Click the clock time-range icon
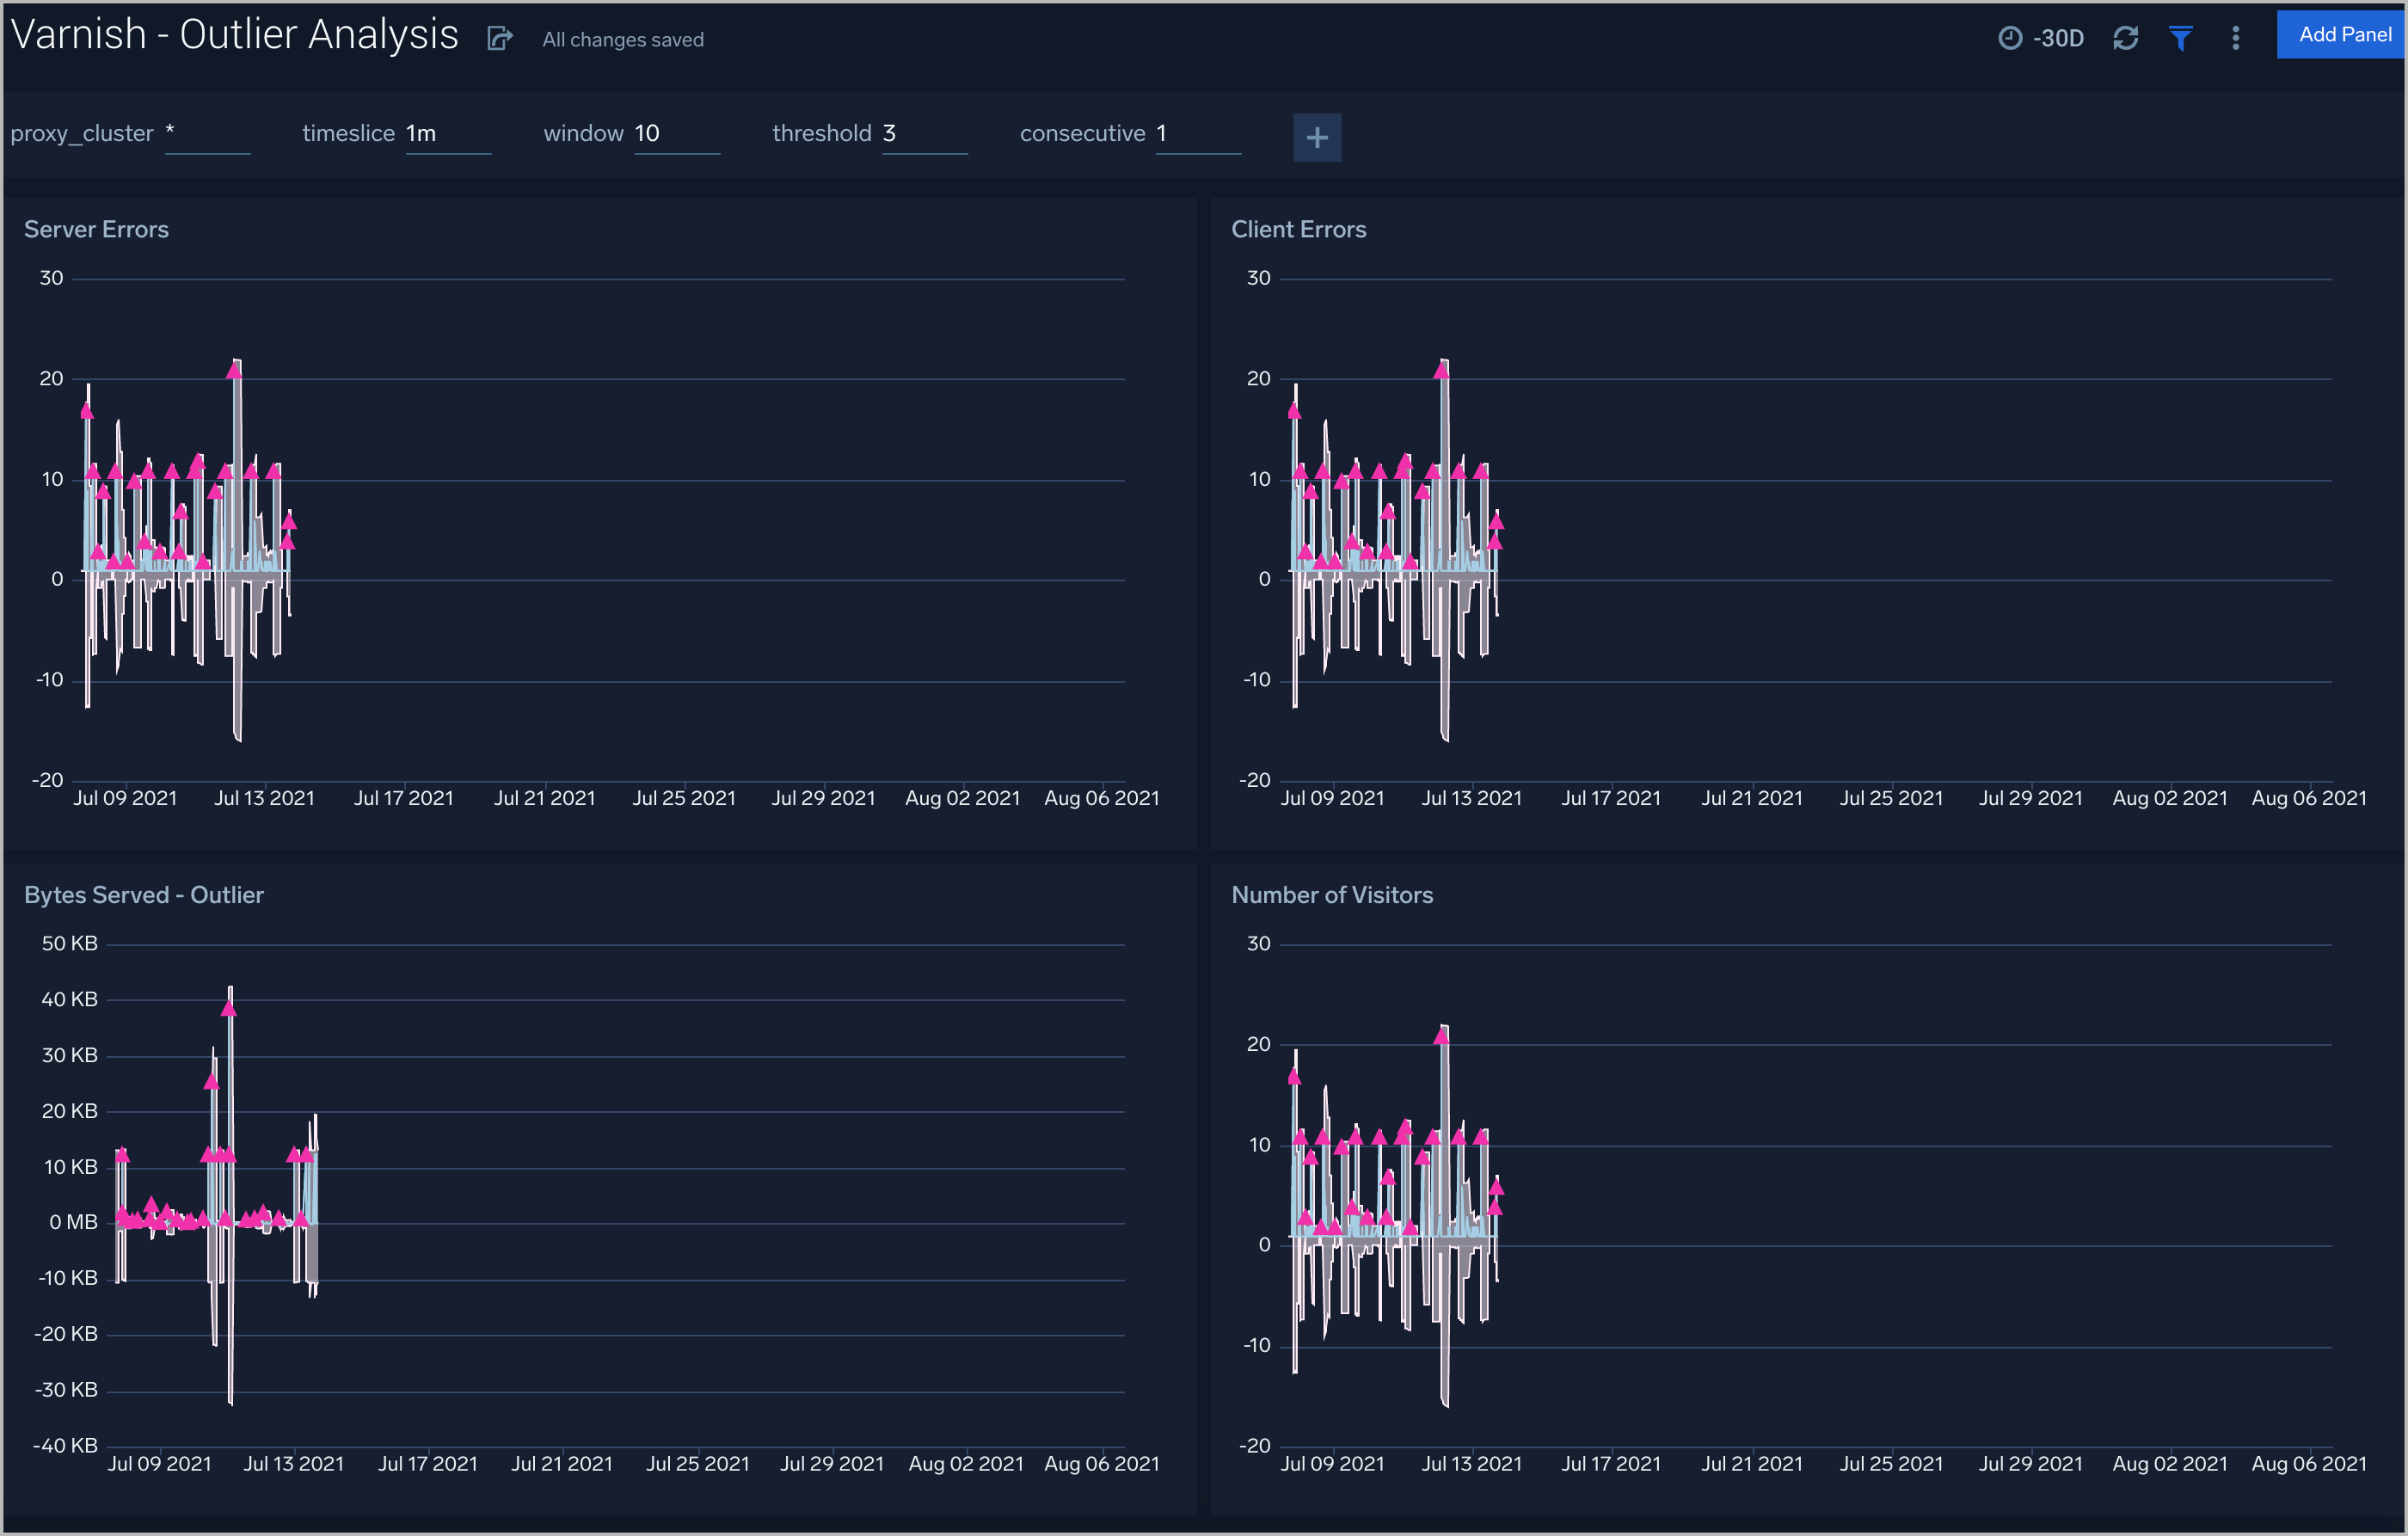Screen dimensions: 2408x1536 (2010, 38)
